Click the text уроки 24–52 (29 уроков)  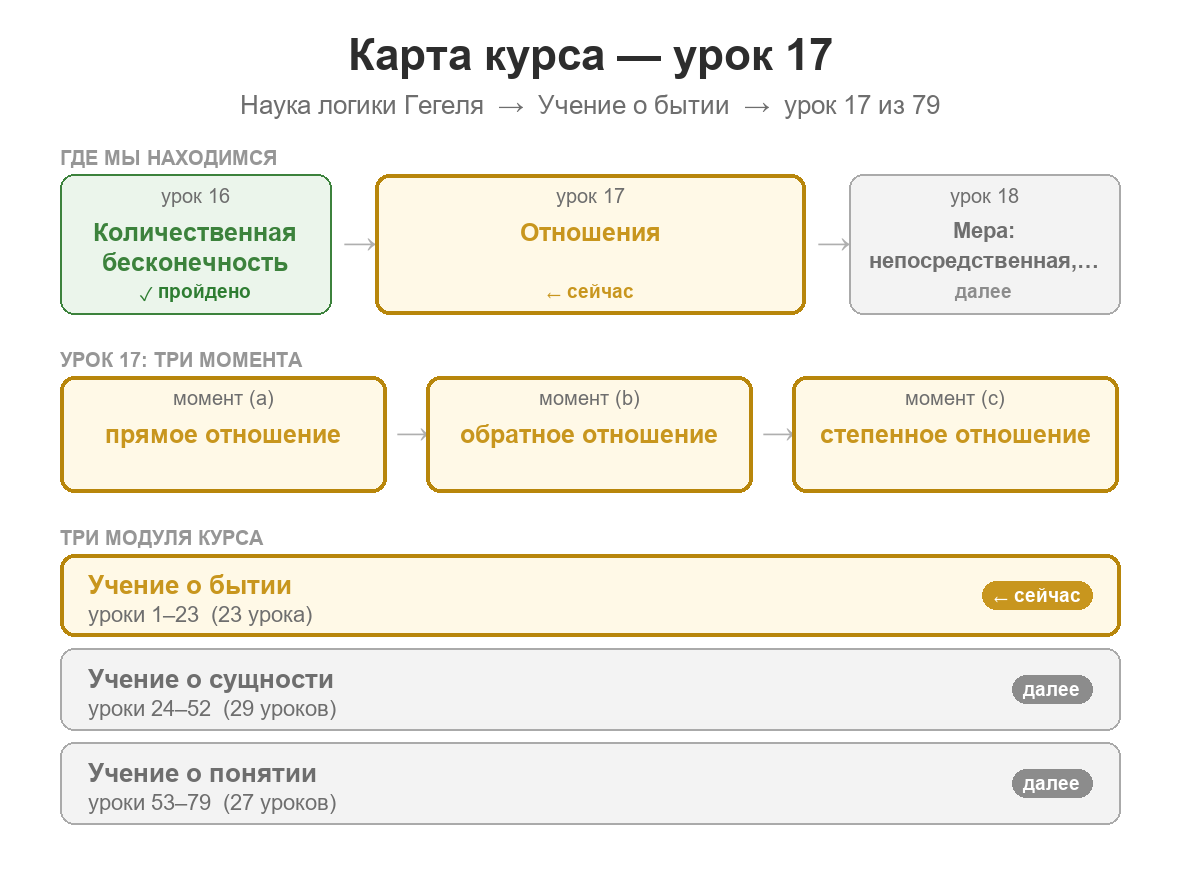coord(212,710)
